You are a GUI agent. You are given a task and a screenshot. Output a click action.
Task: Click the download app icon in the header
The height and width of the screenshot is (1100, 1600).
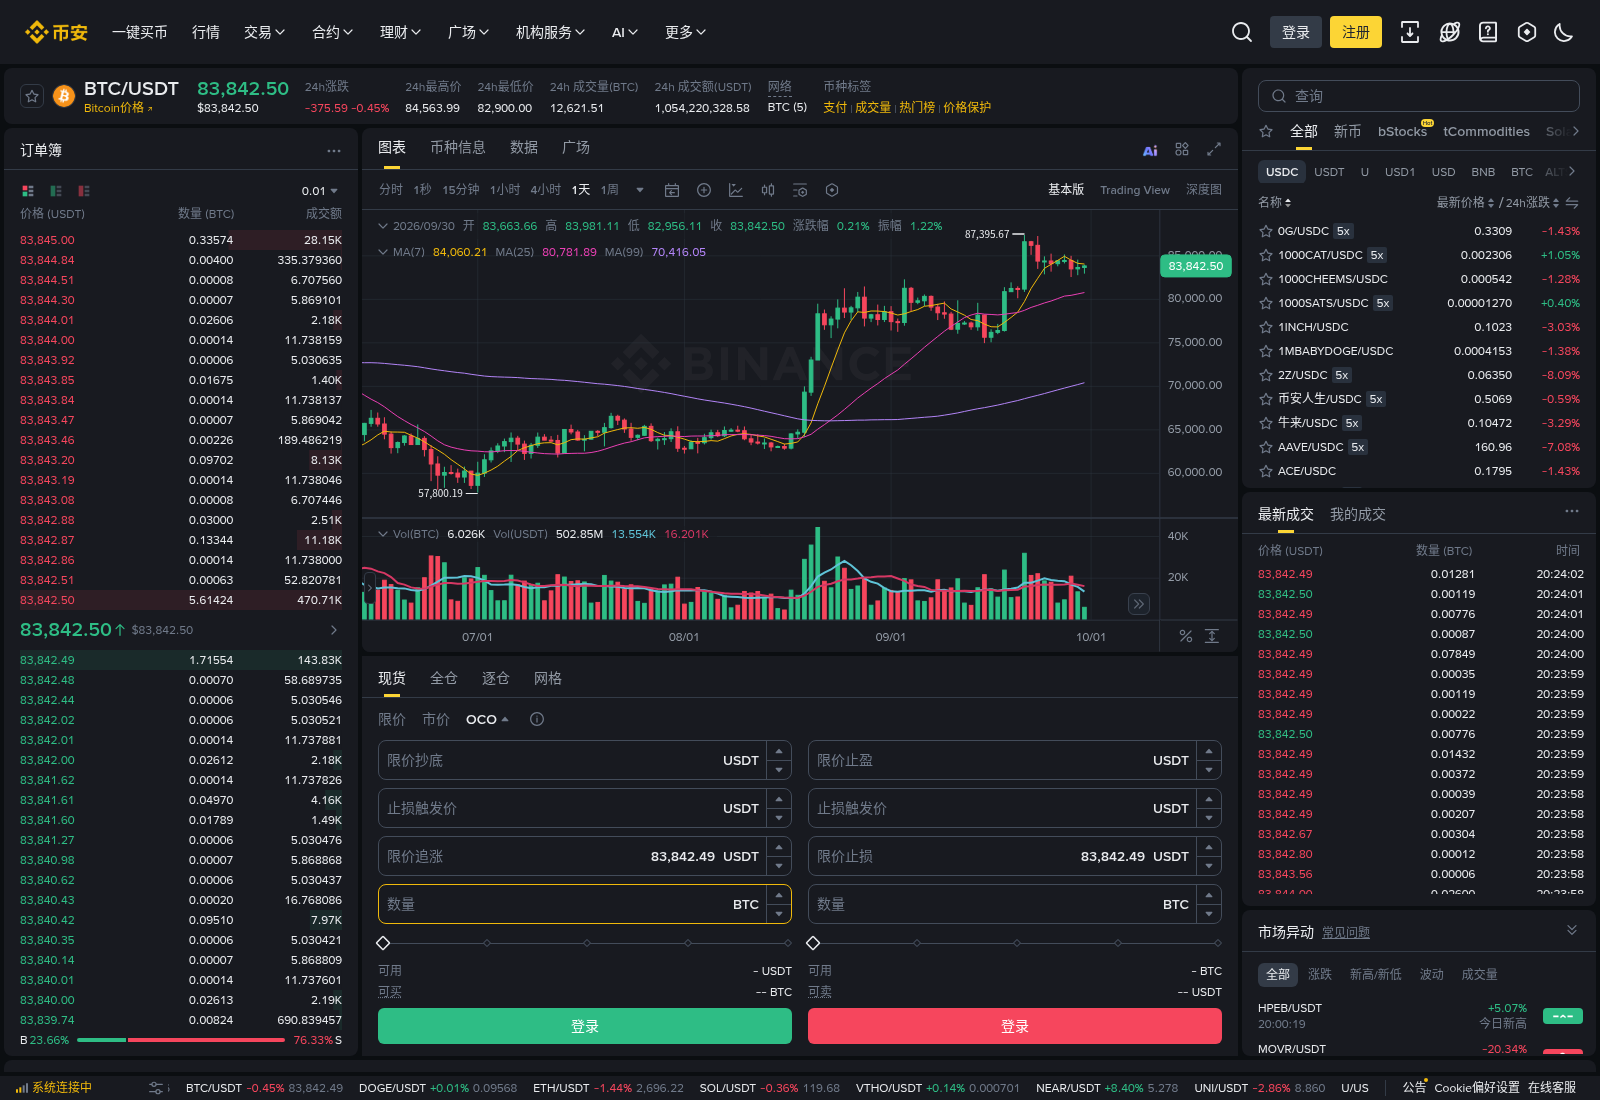click(x=1410, y=32)
